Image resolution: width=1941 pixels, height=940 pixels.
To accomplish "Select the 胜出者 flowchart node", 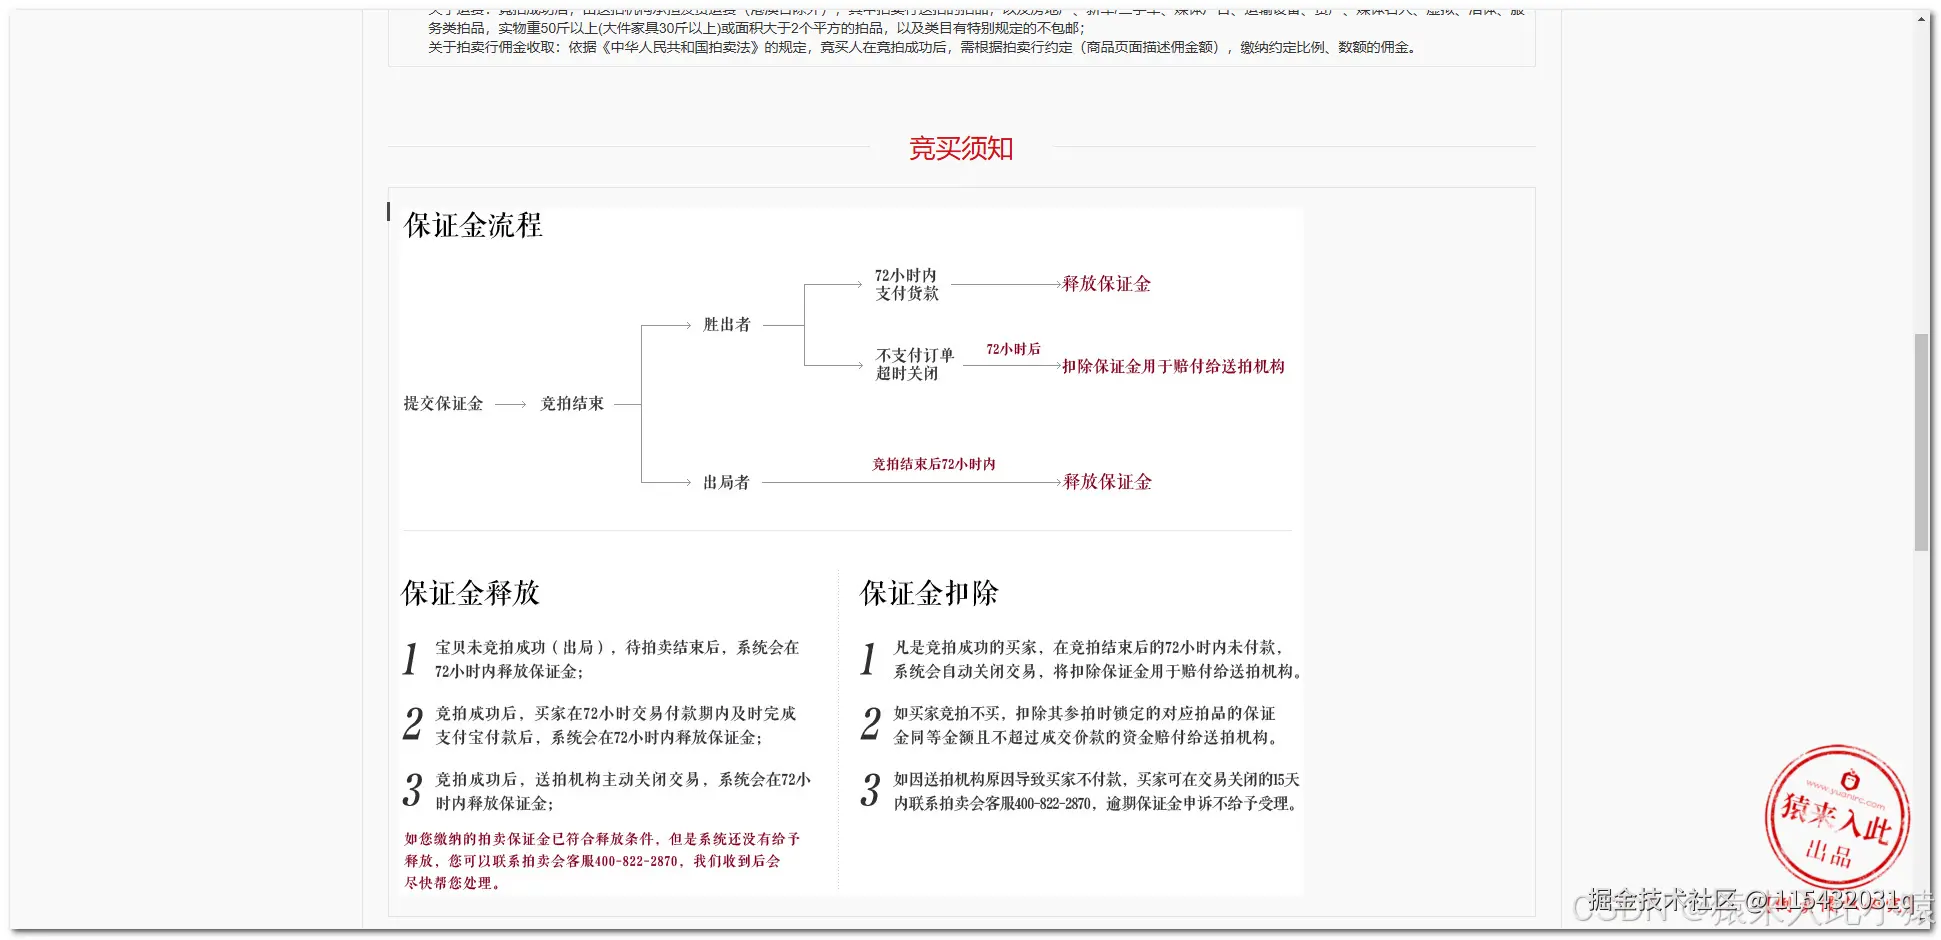I will point(725,324).
